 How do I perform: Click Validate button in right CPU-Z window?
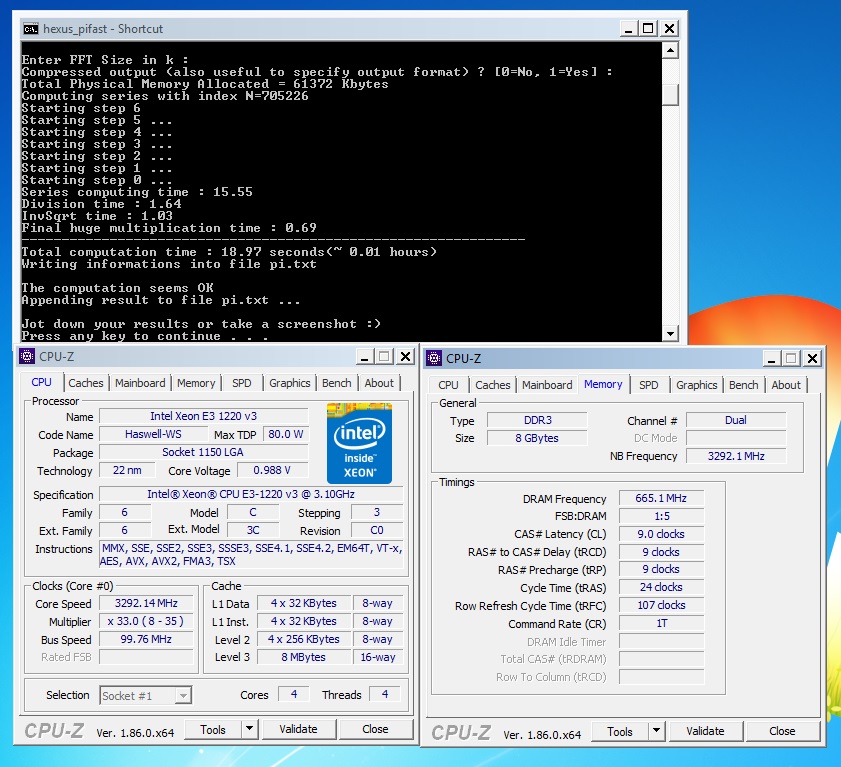coord(705,732)
